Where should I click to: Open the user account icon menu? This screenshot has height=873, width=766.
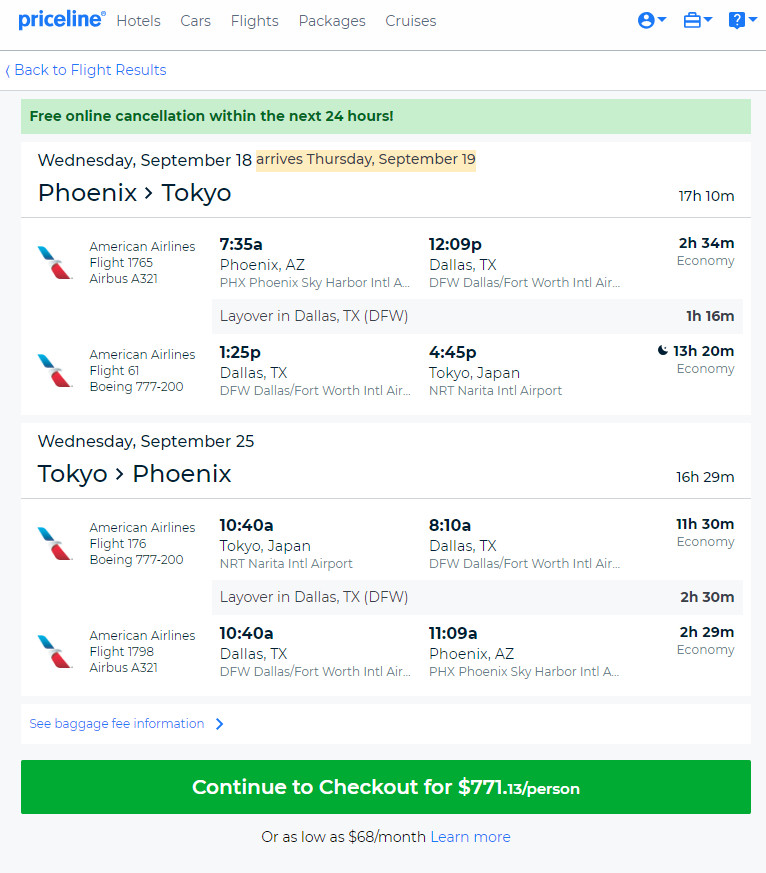(646, 21)
